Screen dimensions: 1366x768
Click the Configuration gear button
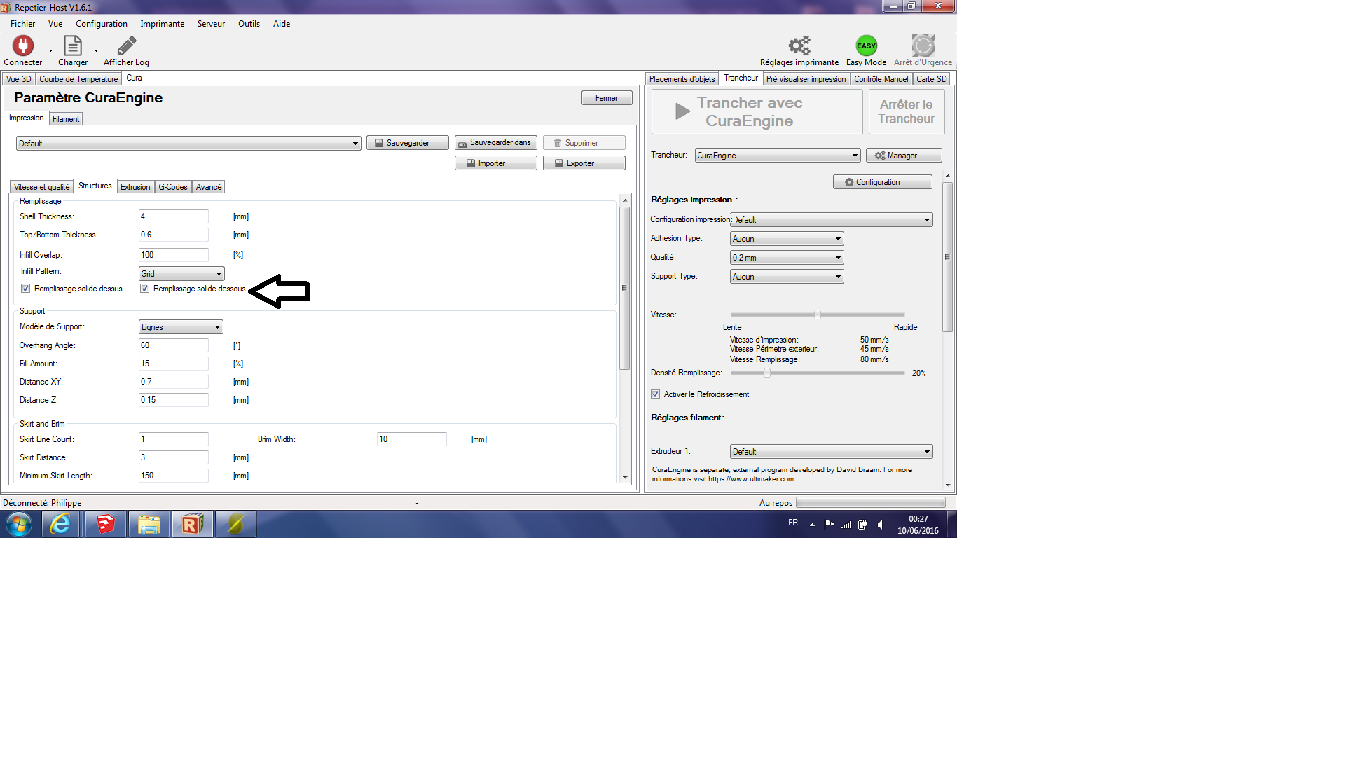click(882, 182)
